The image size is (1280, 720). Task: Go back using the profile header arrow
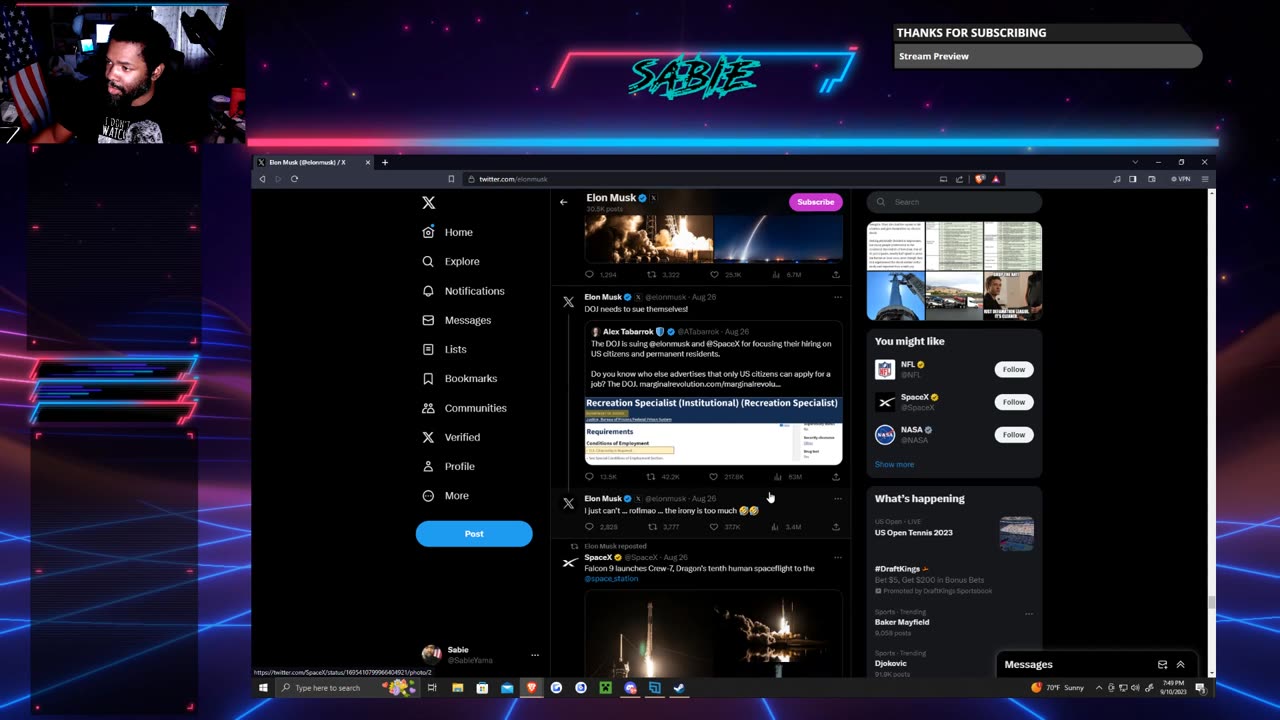click(563, 202)
